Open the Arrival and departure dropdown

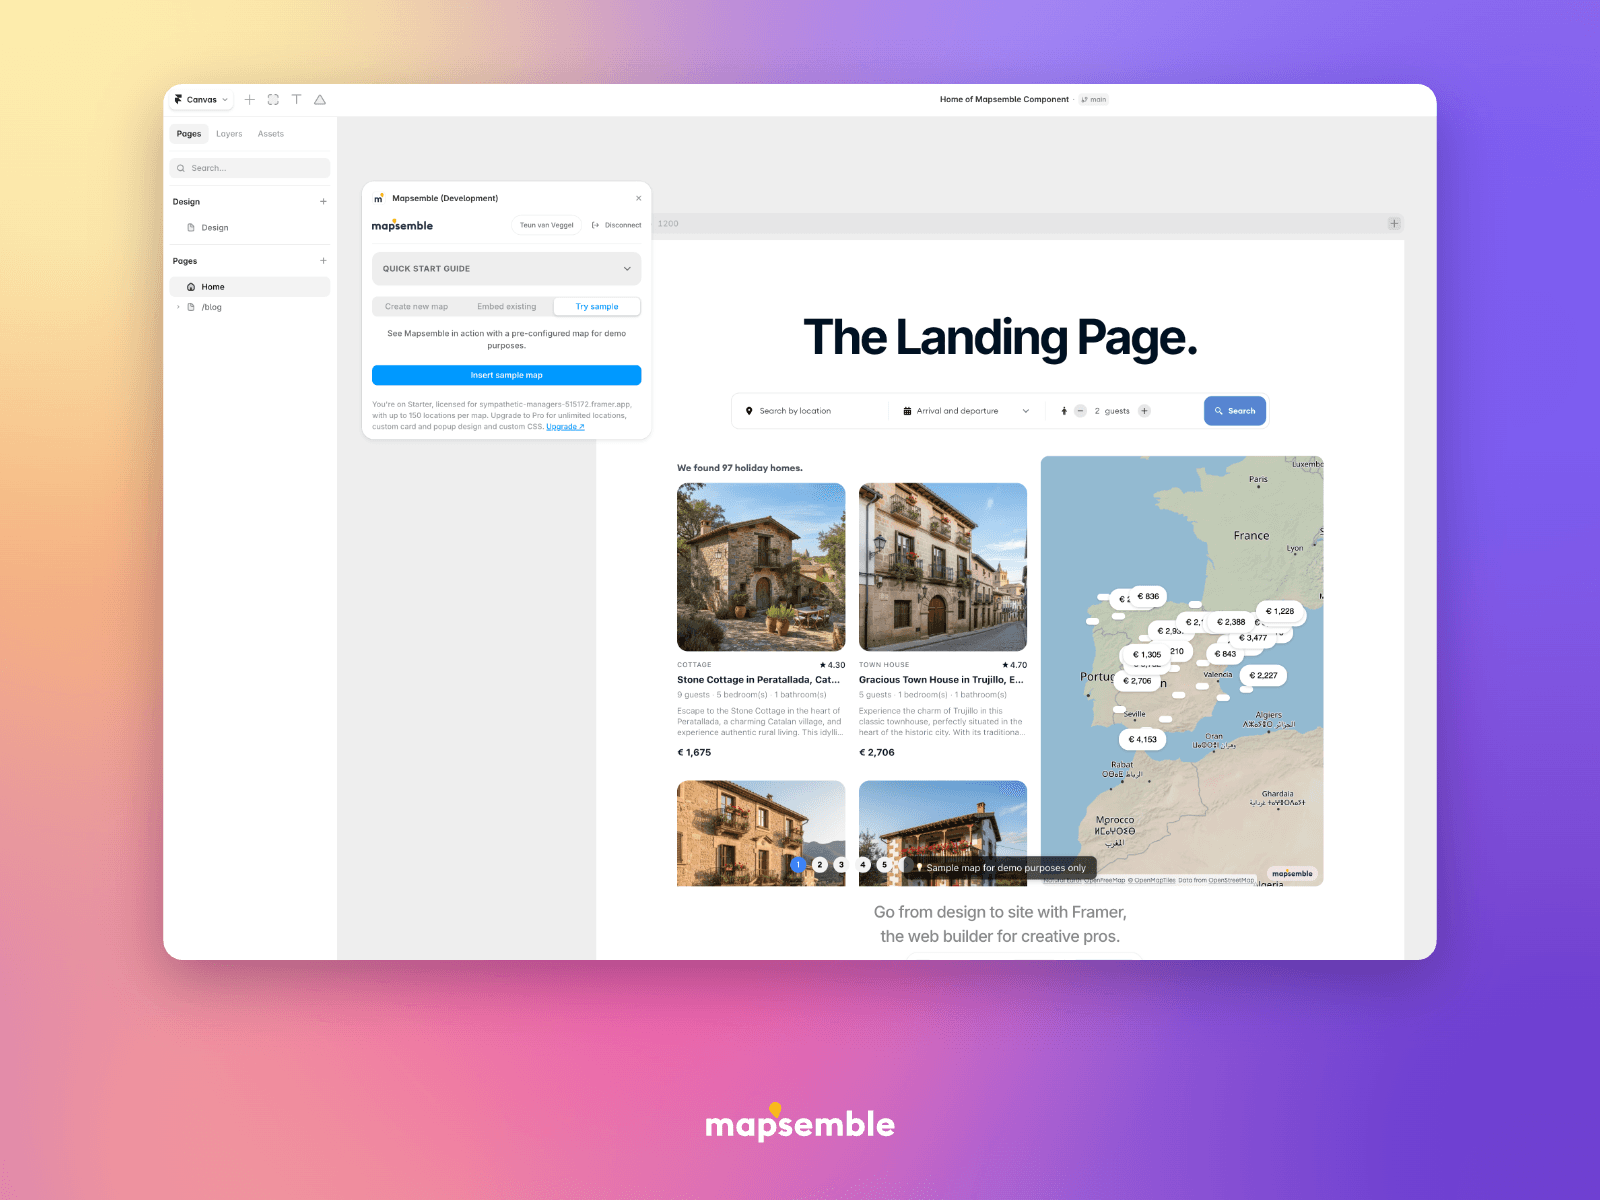(x=966, y=411)
